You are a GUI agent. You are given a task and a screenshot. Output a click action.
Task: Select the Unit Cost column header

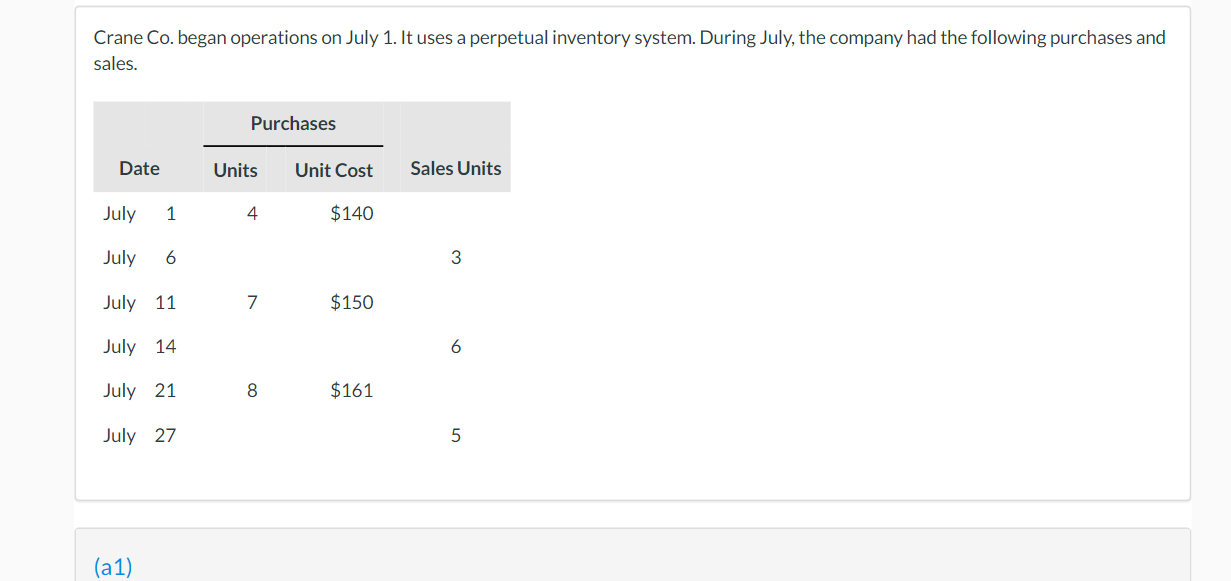coord(334,171)
